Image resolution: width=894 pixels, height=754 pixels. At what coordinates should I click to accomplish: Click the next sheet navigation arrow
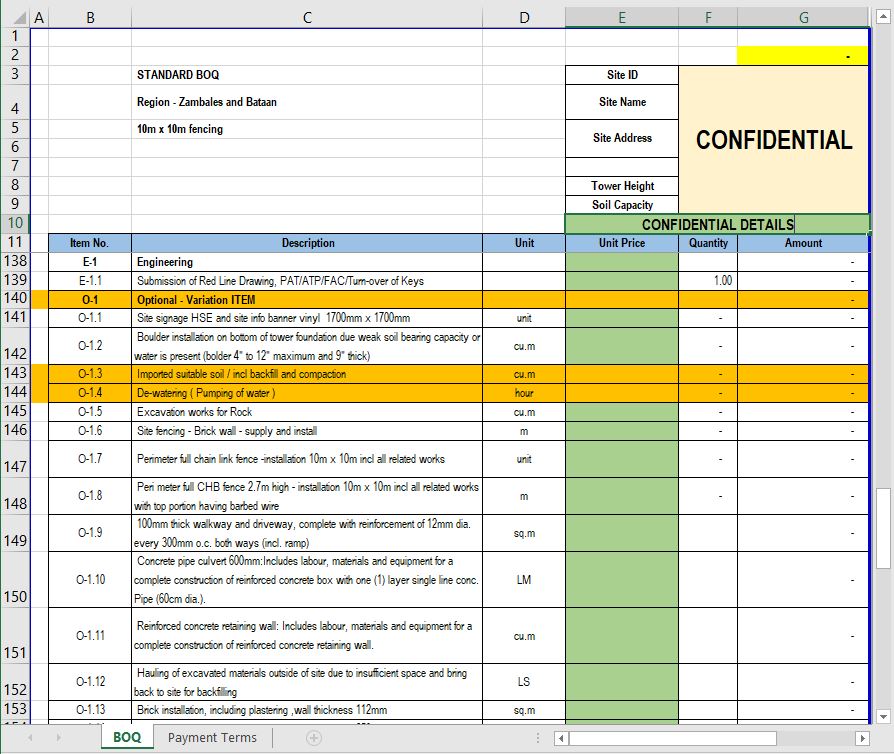(x=58, y=737)
